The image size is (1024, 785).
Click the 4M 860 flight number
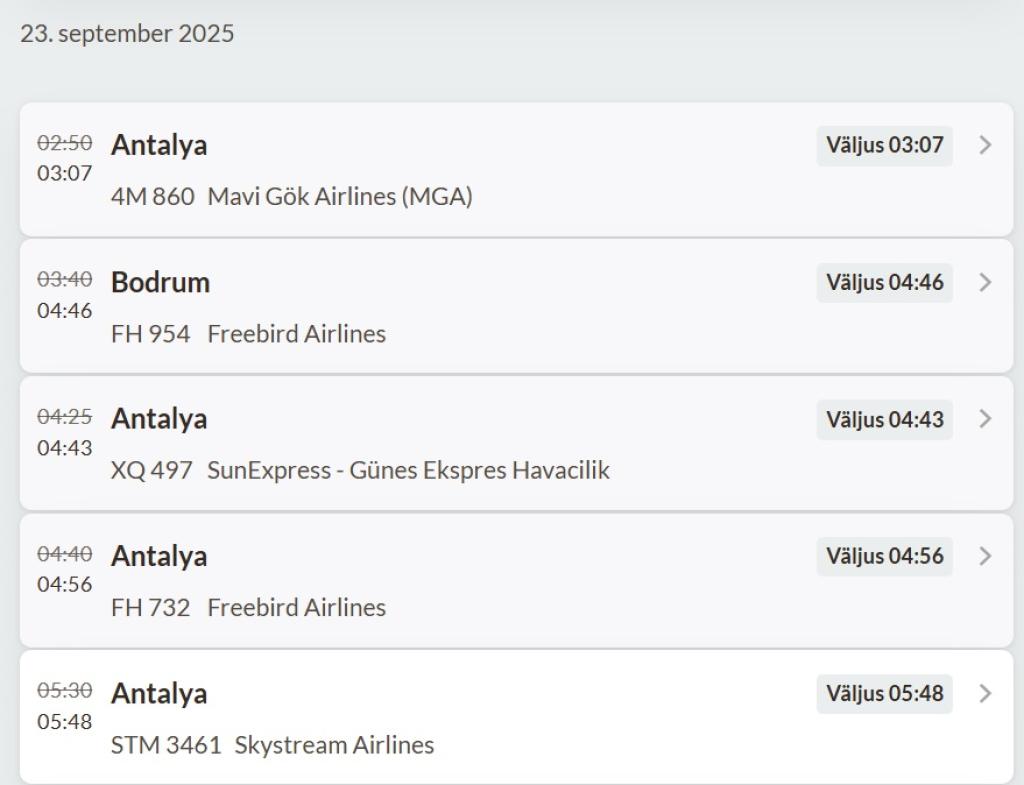click(152, 197)
